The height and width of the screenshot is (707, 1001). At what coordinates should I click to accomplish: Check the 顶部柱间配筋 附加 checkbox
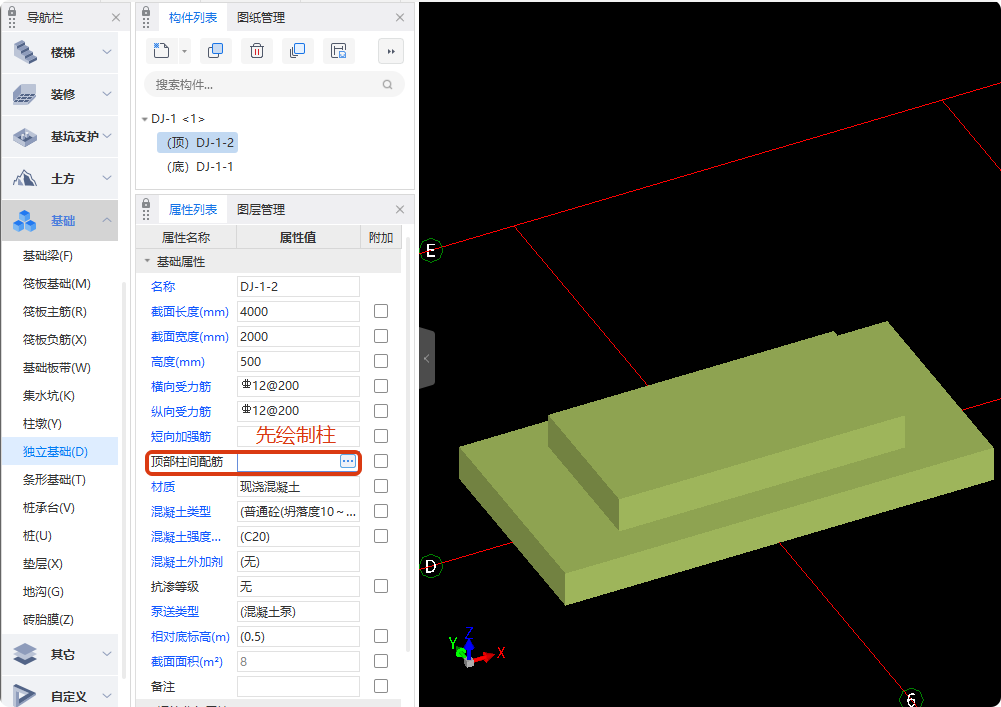(x=381, y=460)
